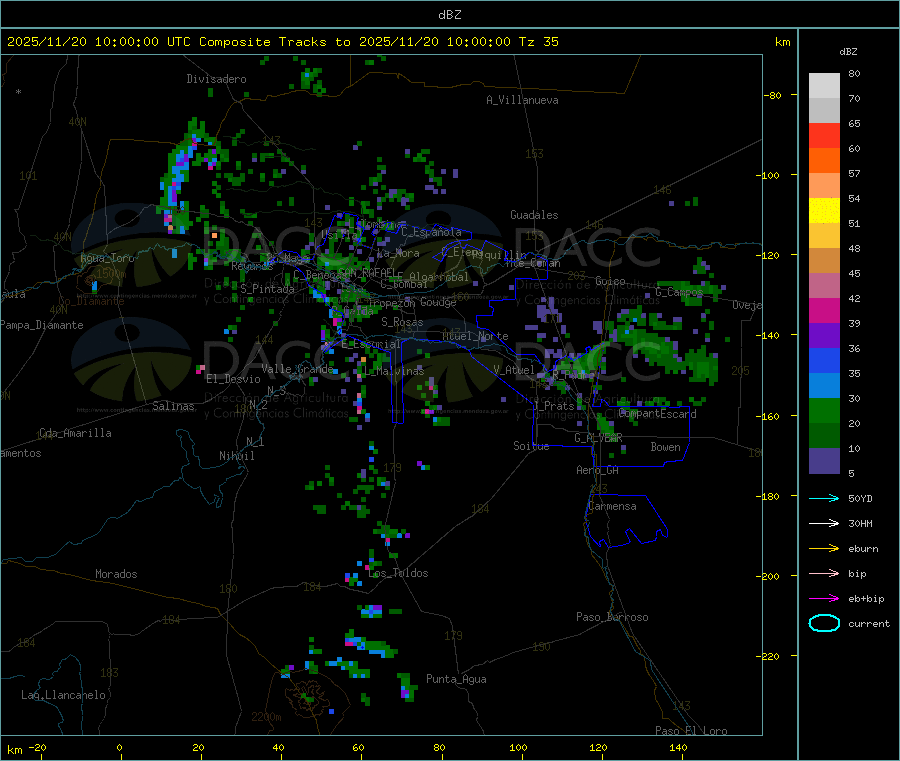Click the Los_Toldos map label
The height and width of the screenshot is (761, 900).
pos(398,573)
